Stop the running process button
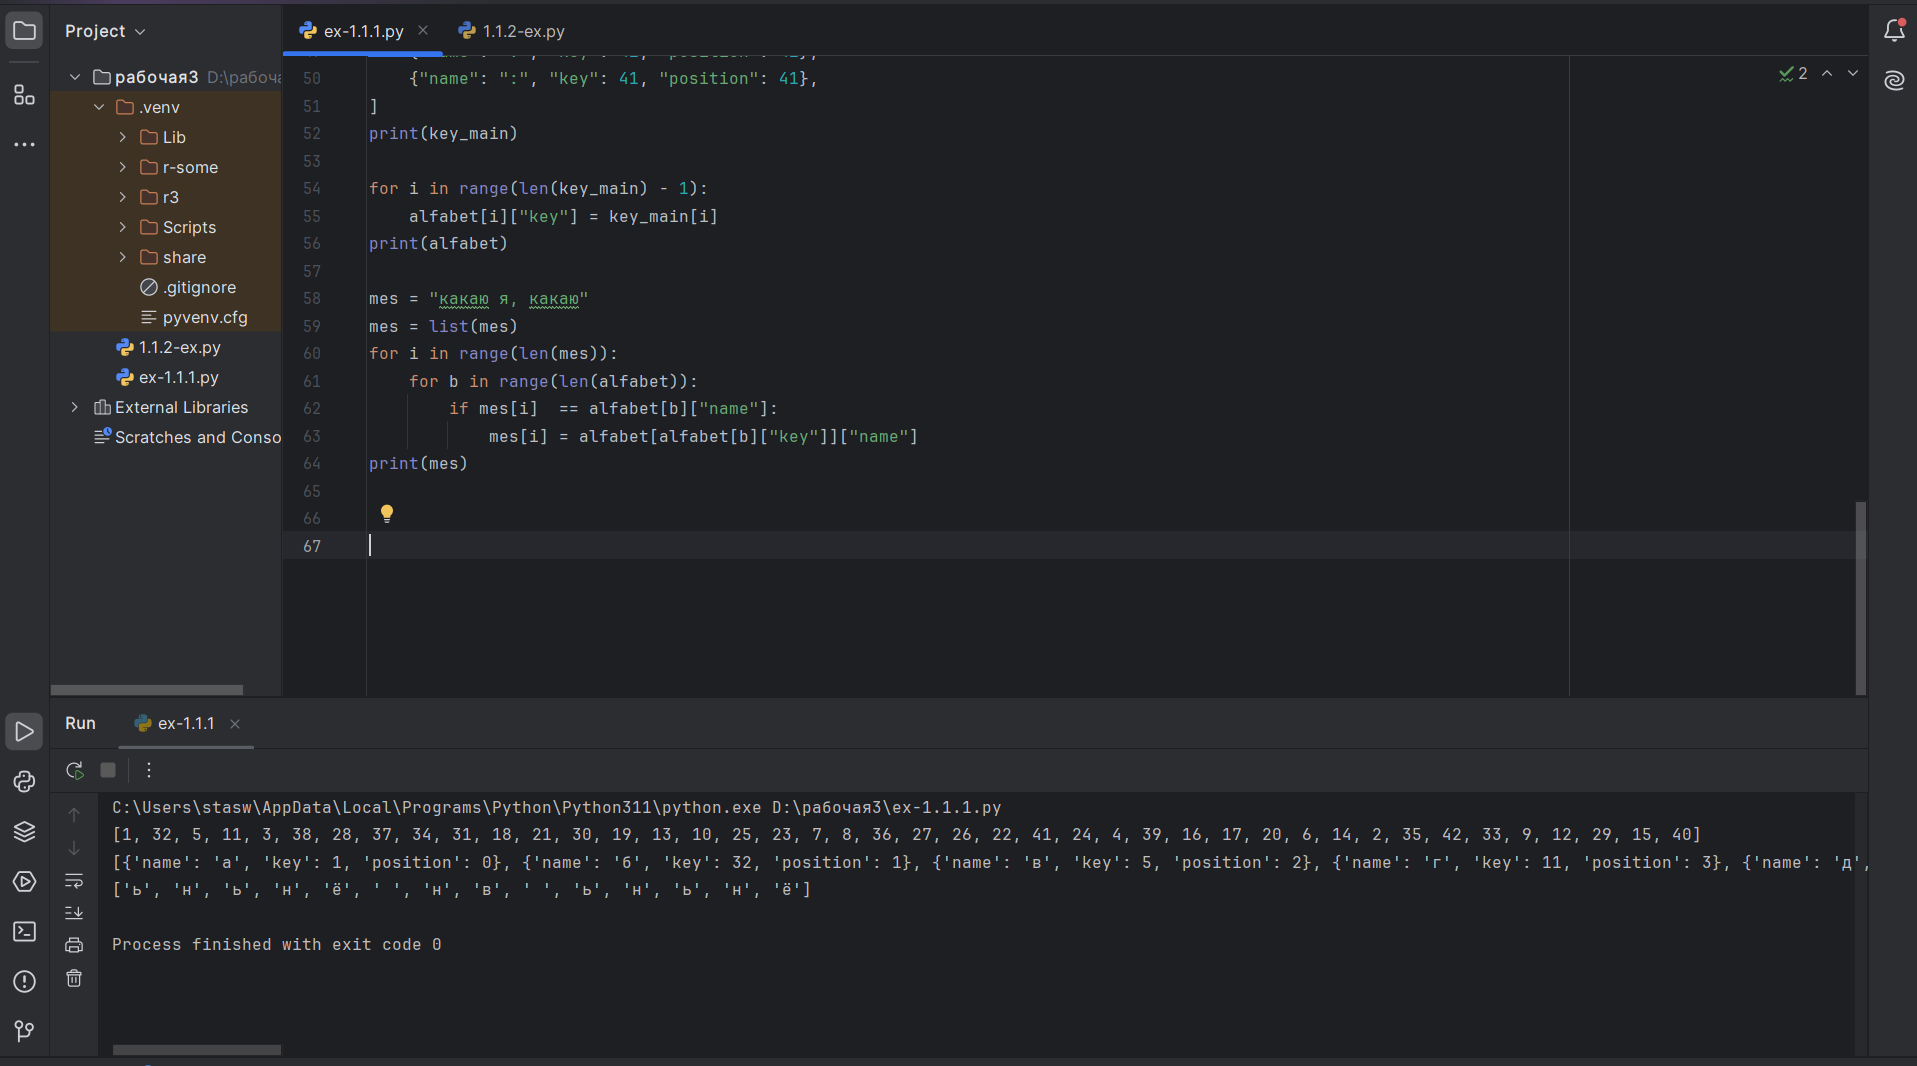The image size is (1917, 1066). 108,770
